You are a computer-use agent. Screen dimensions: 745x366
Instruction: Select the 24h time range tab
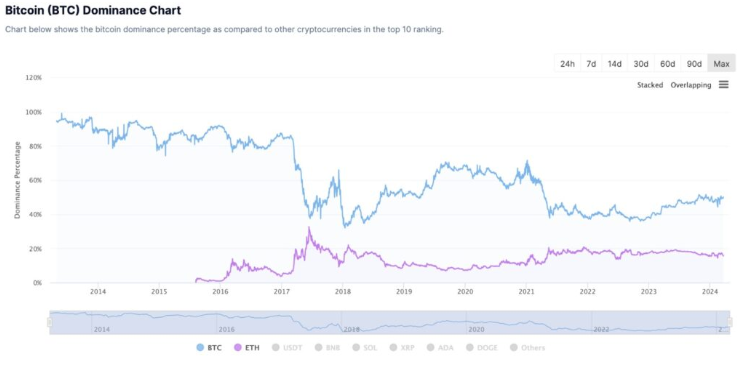(567, 64)
